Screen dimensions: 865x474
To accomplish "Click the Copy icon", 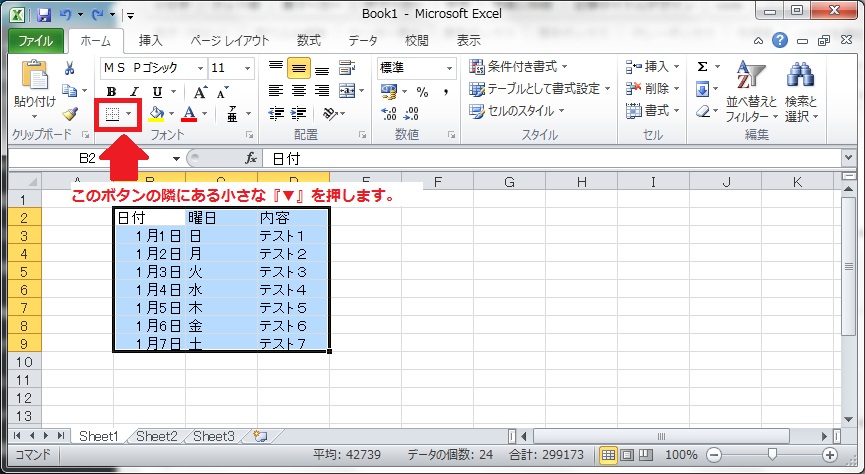I will 70,90.
